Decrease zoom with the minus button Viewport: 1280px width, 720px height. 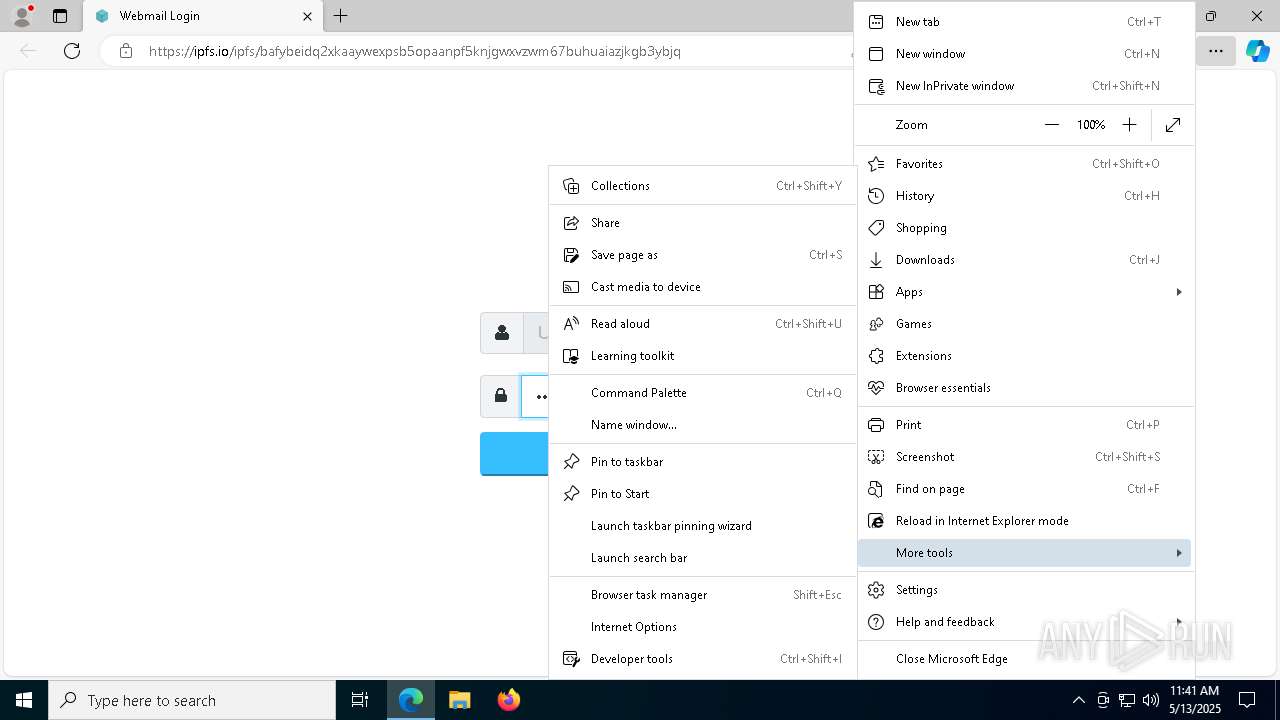(x=1052, y=125)
